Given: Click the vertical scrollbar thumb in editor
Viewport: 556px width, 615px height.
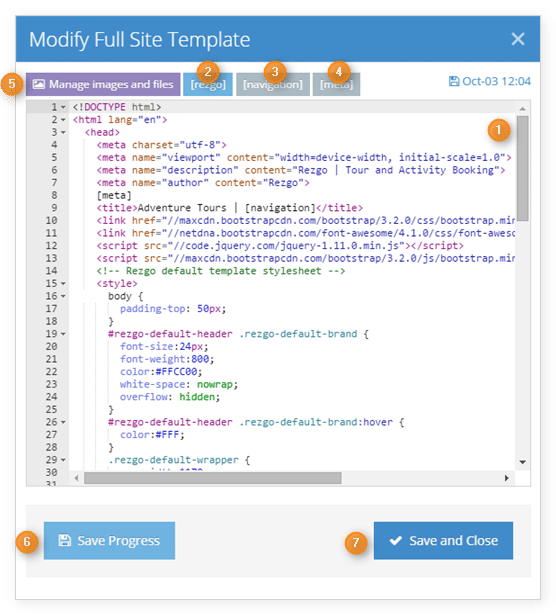Looking at the screenshot, I should click(x=522, y=169).
